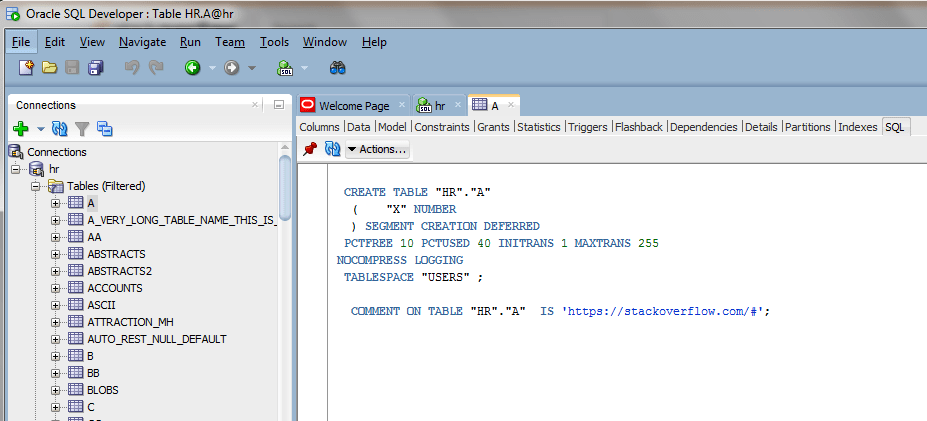
Task: Click the green Back navigation icon
Action: (x=193, y=68)
